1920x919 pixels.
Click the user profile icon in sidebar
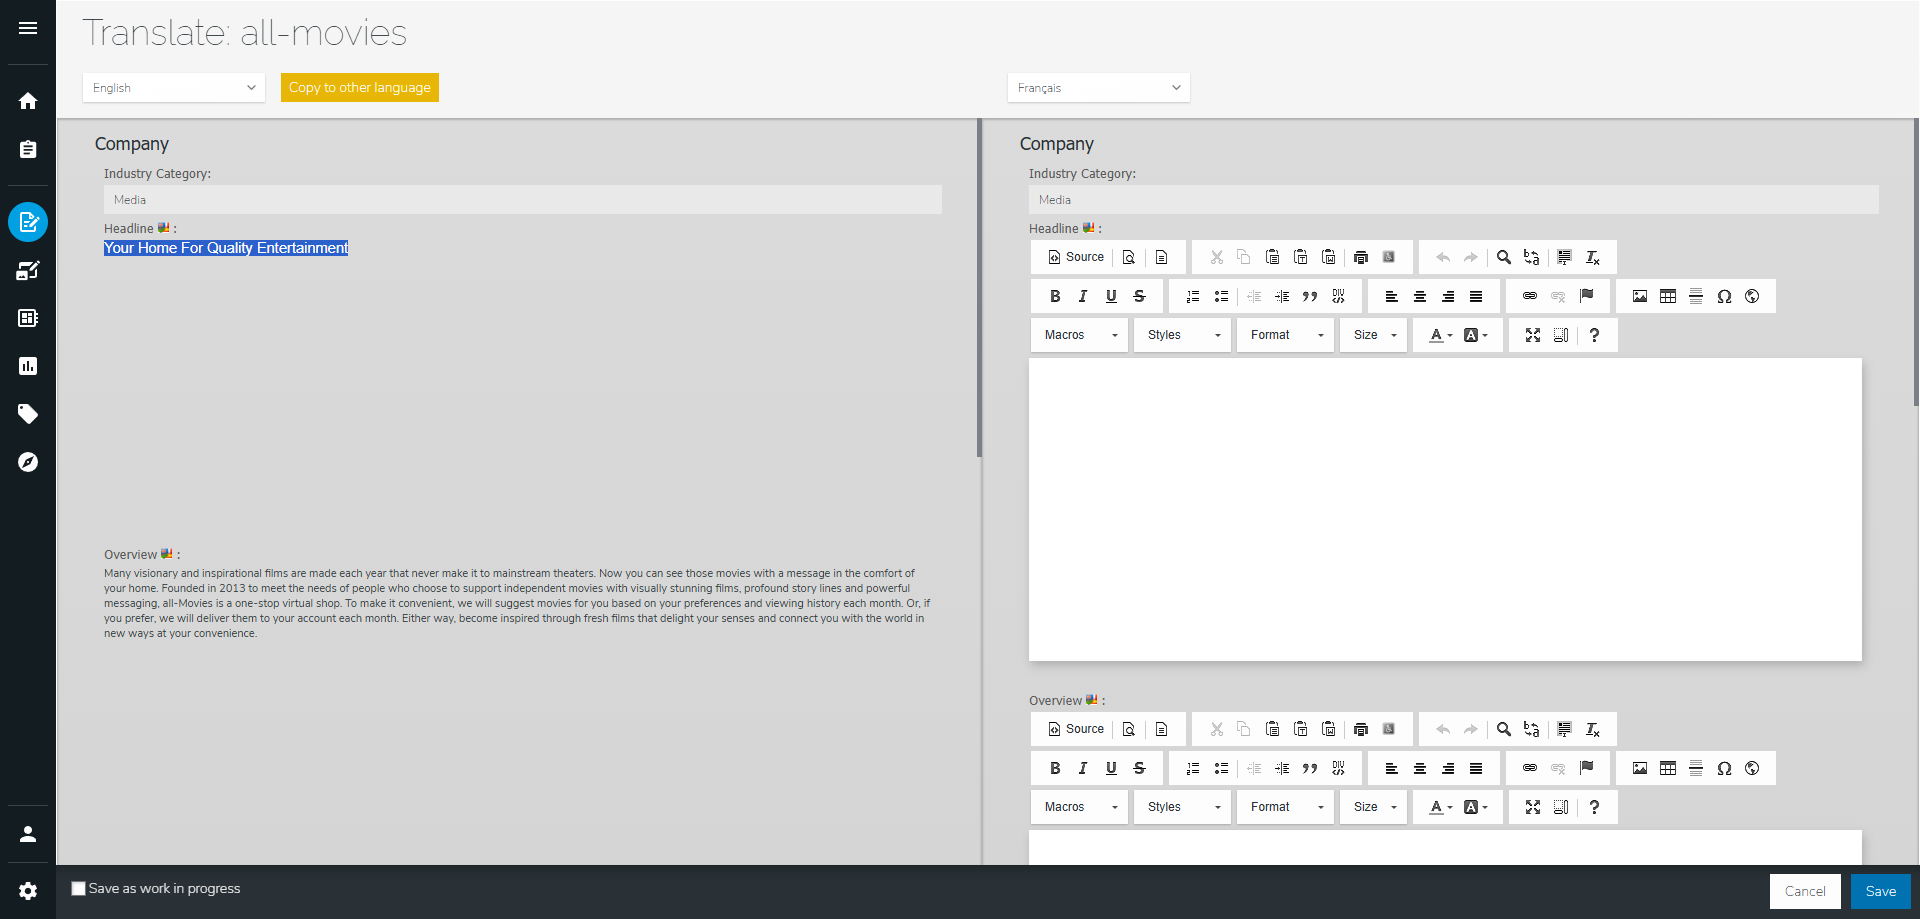click(28, 834)
